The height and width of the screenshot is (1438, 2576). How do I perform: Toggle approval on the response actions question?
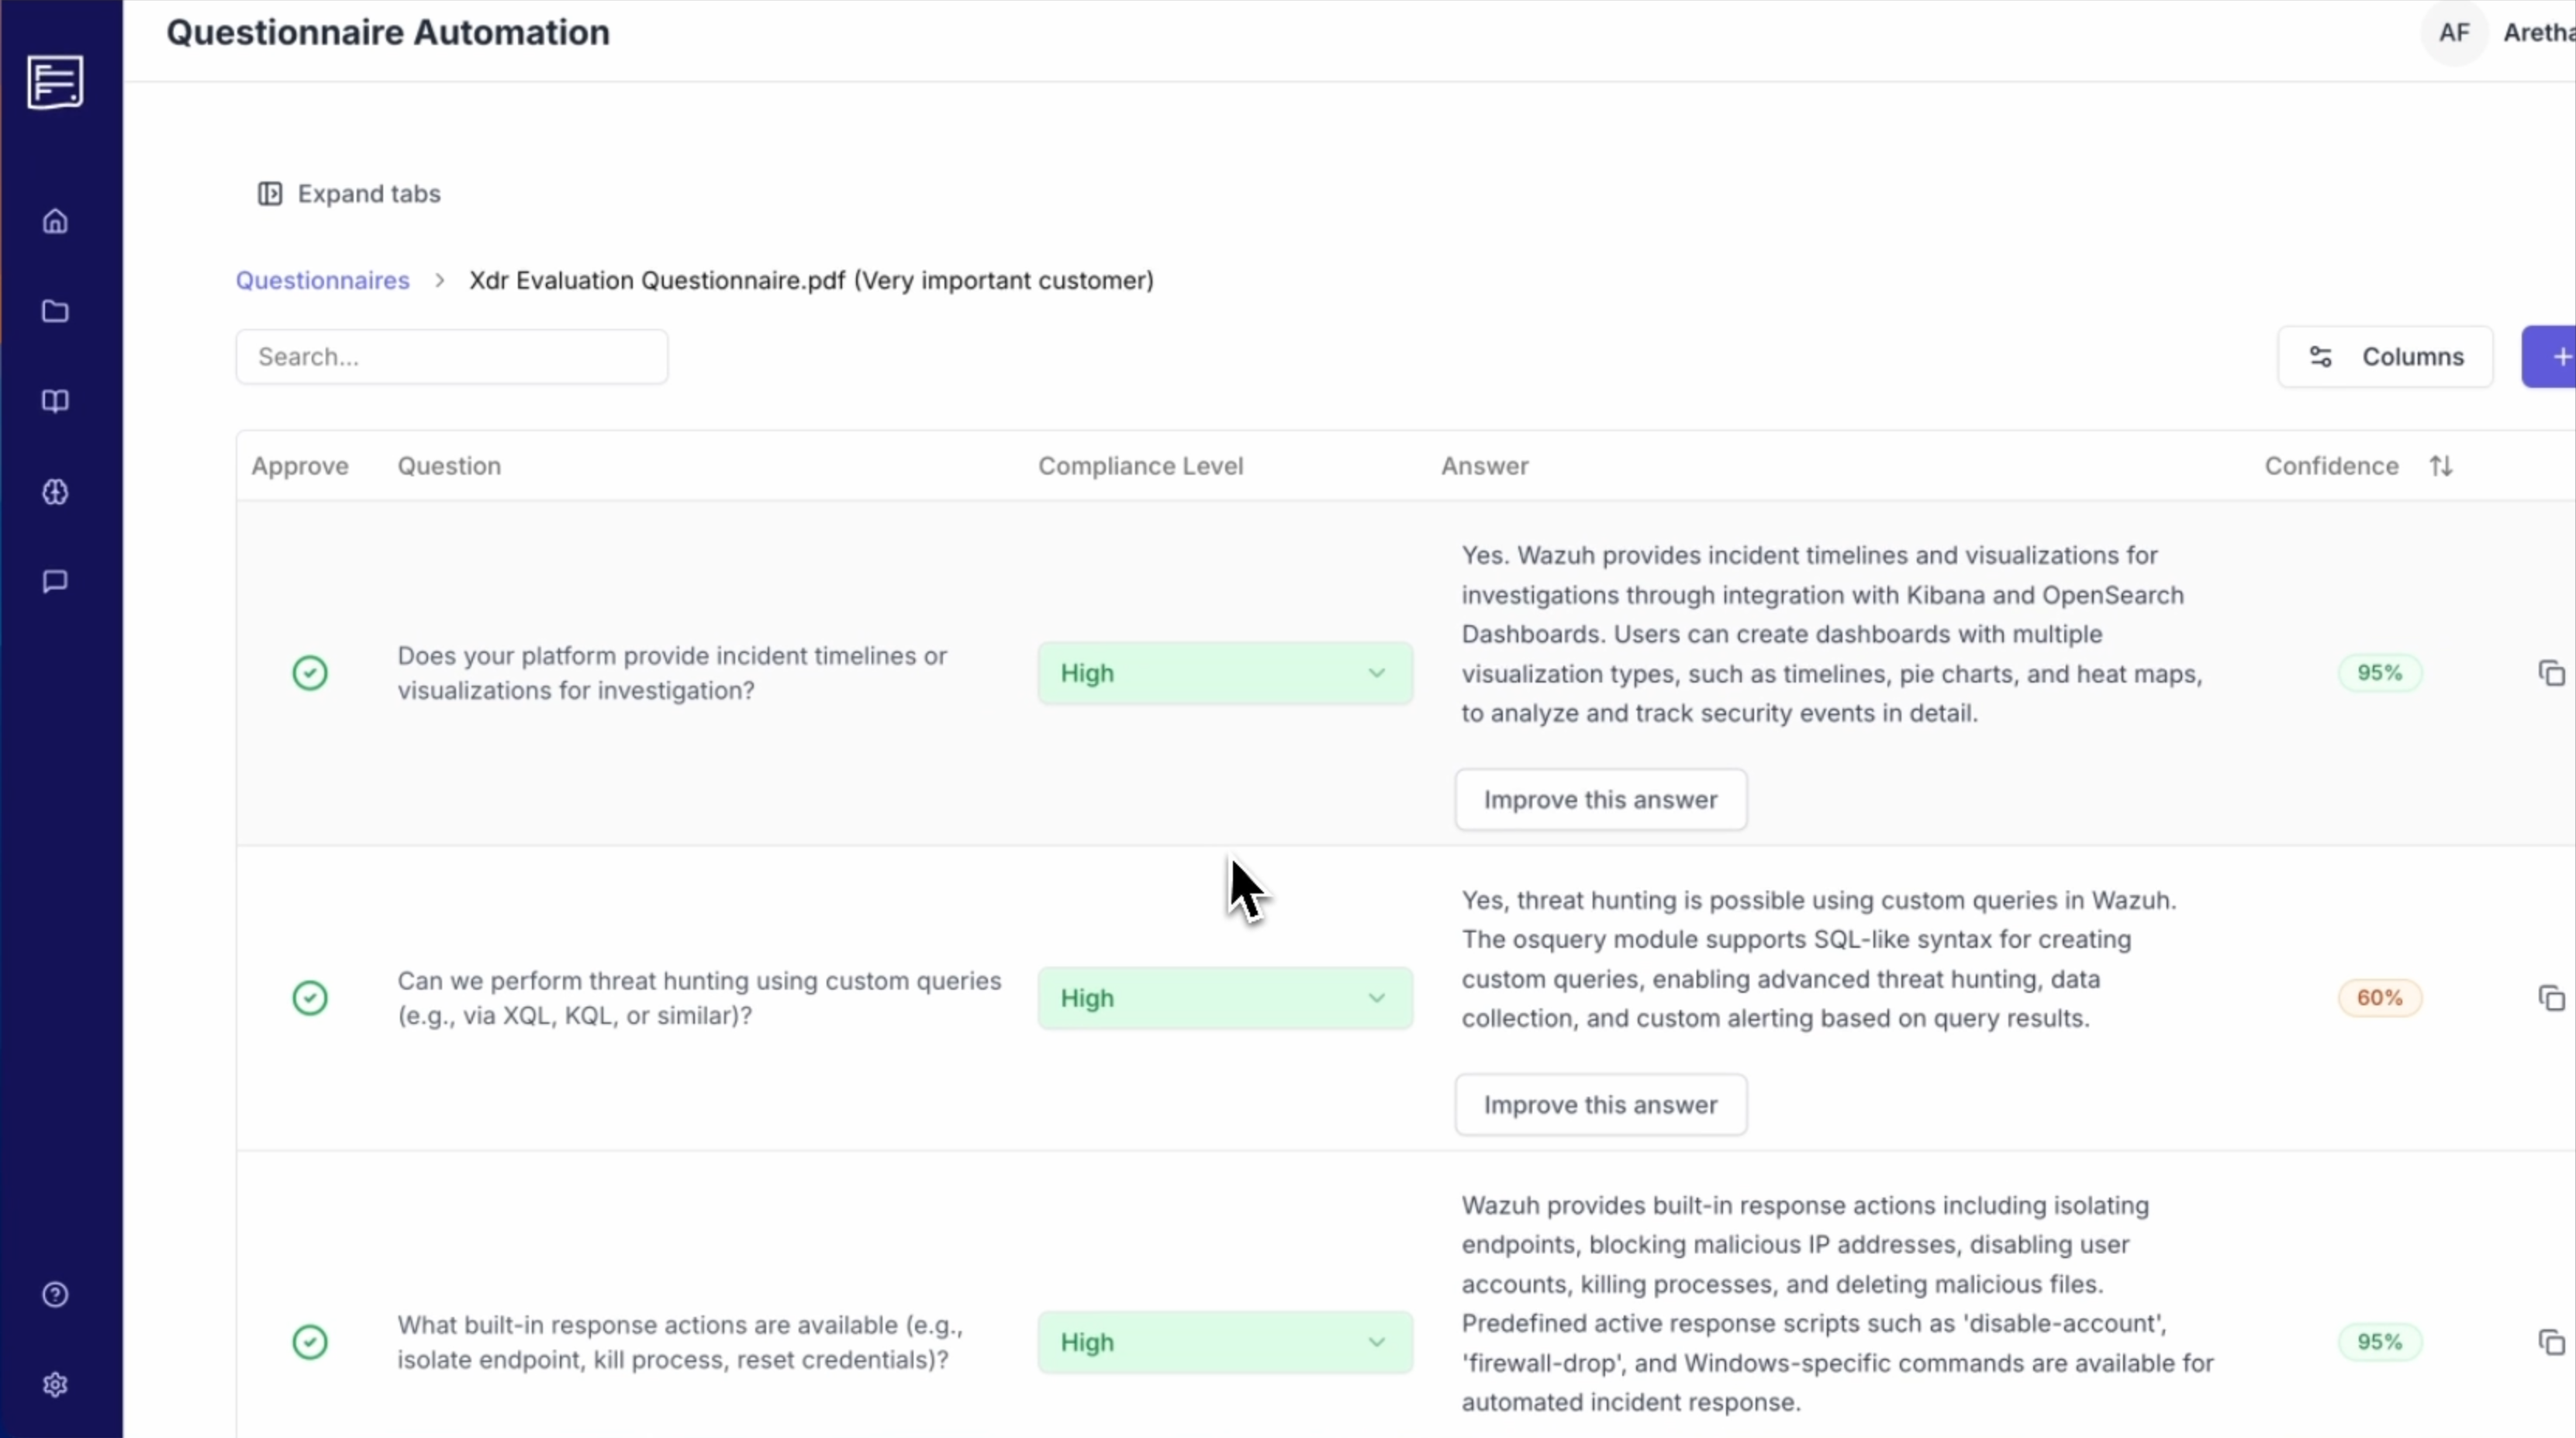coord(310,1342)
